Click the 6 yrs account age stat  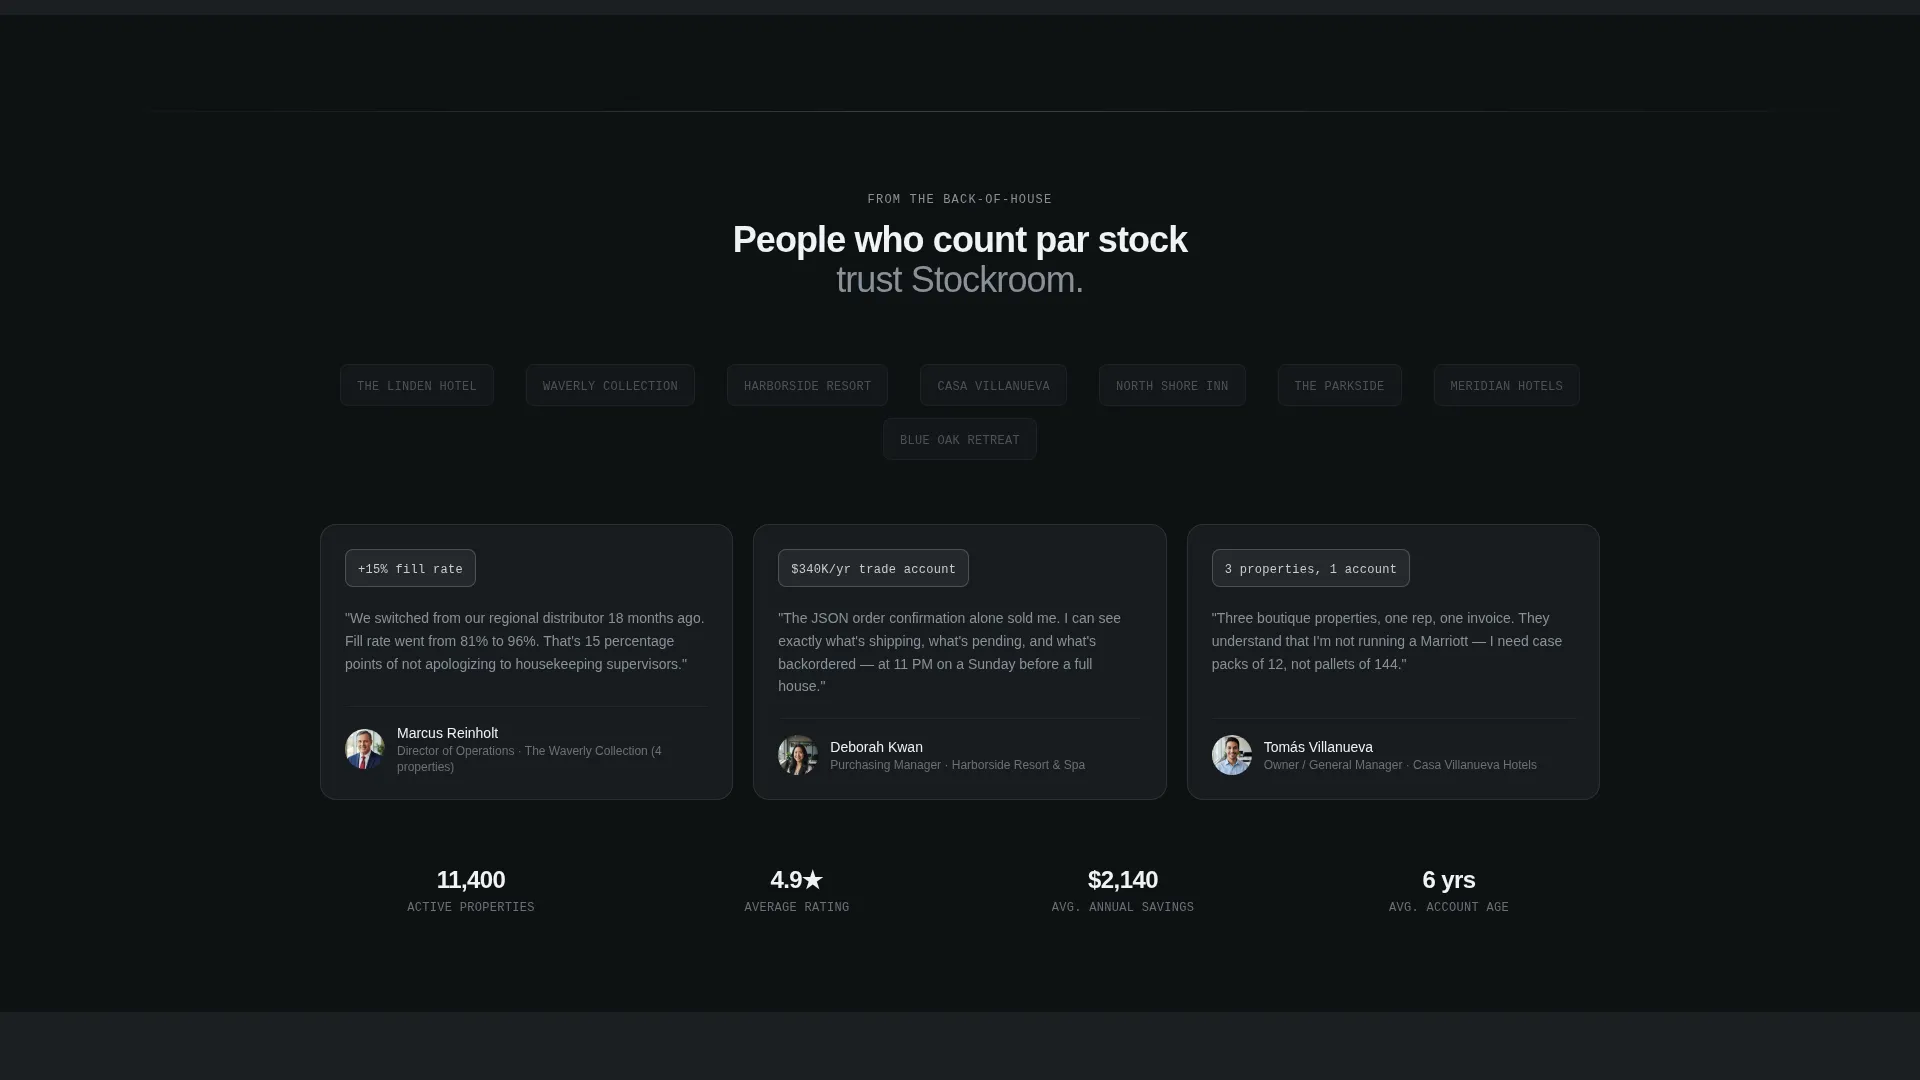click(1449, 880)
